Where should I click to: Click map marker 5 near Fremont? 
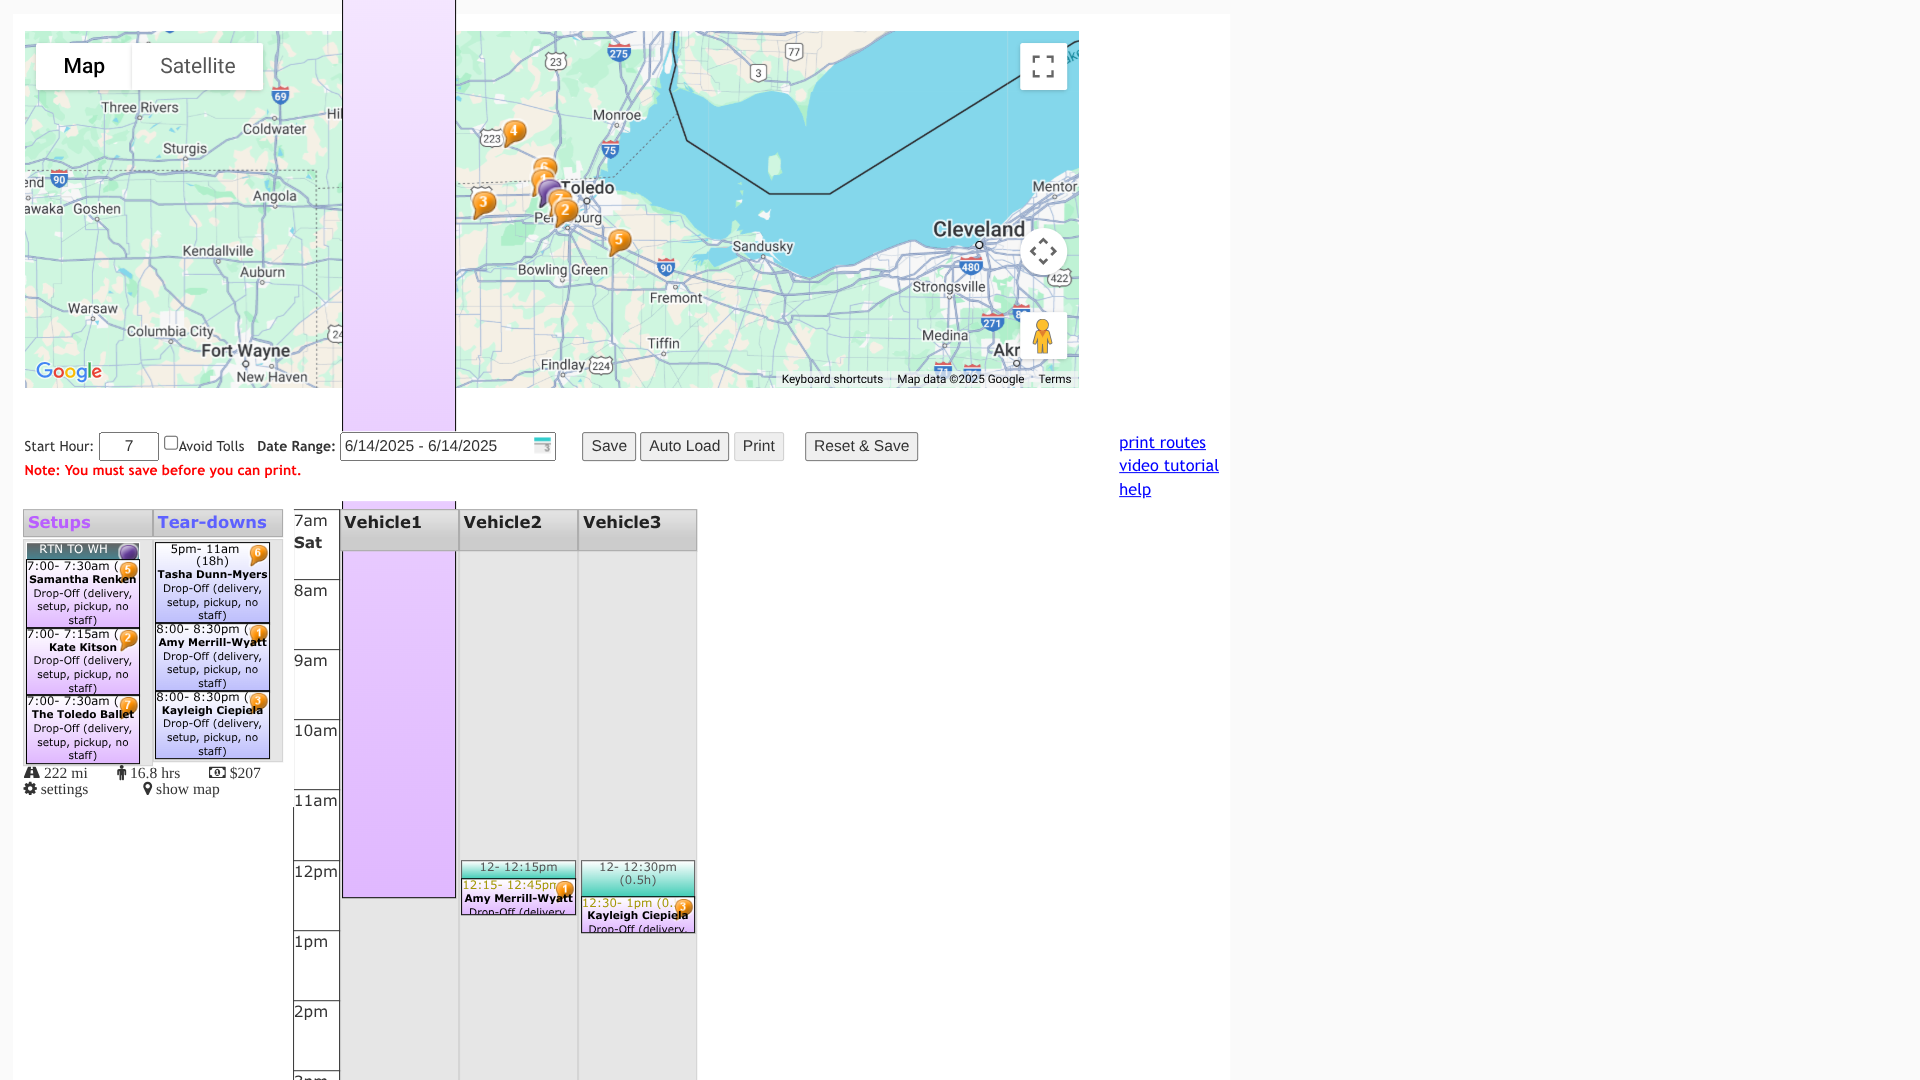pyautogui.click(x=619, y=240)
